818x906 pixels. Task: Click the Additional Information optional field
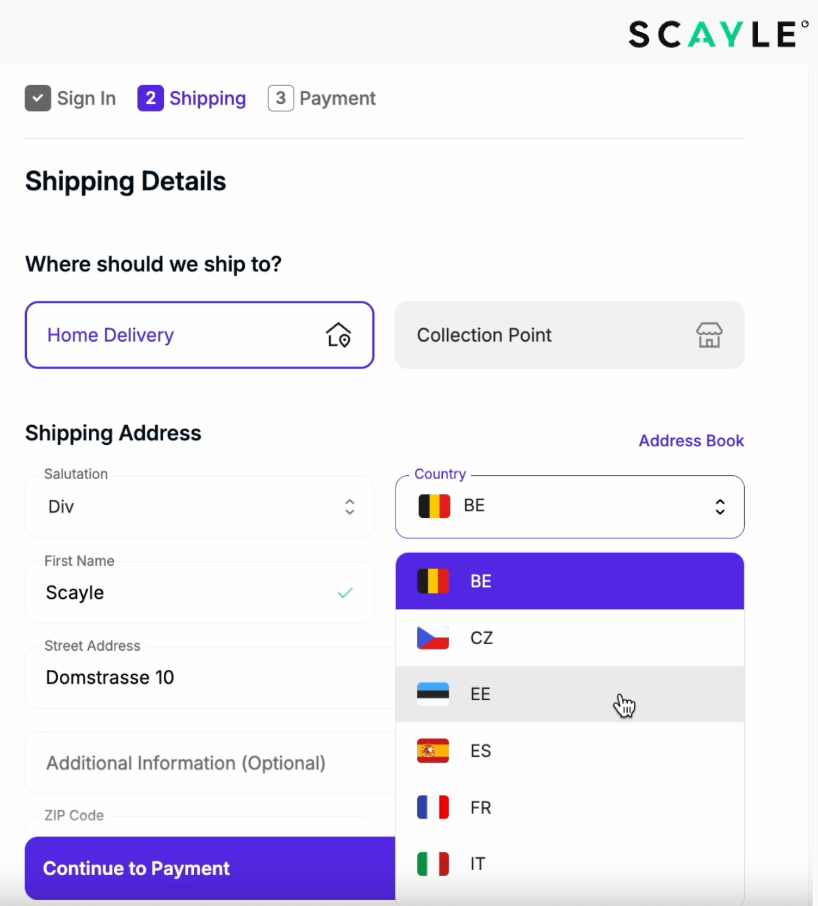(x=199, y=763)
